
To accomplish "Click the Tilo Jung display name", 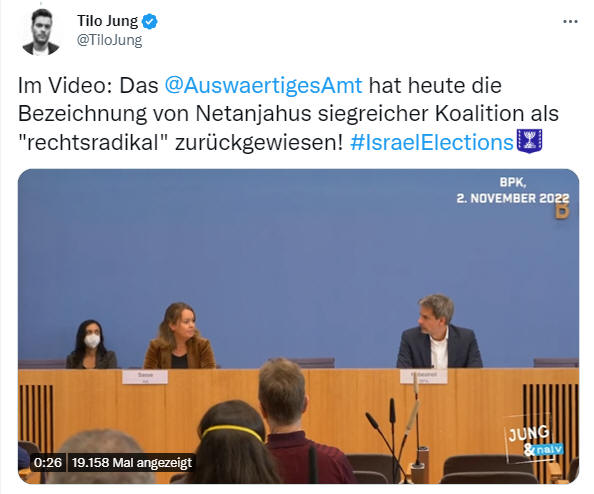I will 108,21.
